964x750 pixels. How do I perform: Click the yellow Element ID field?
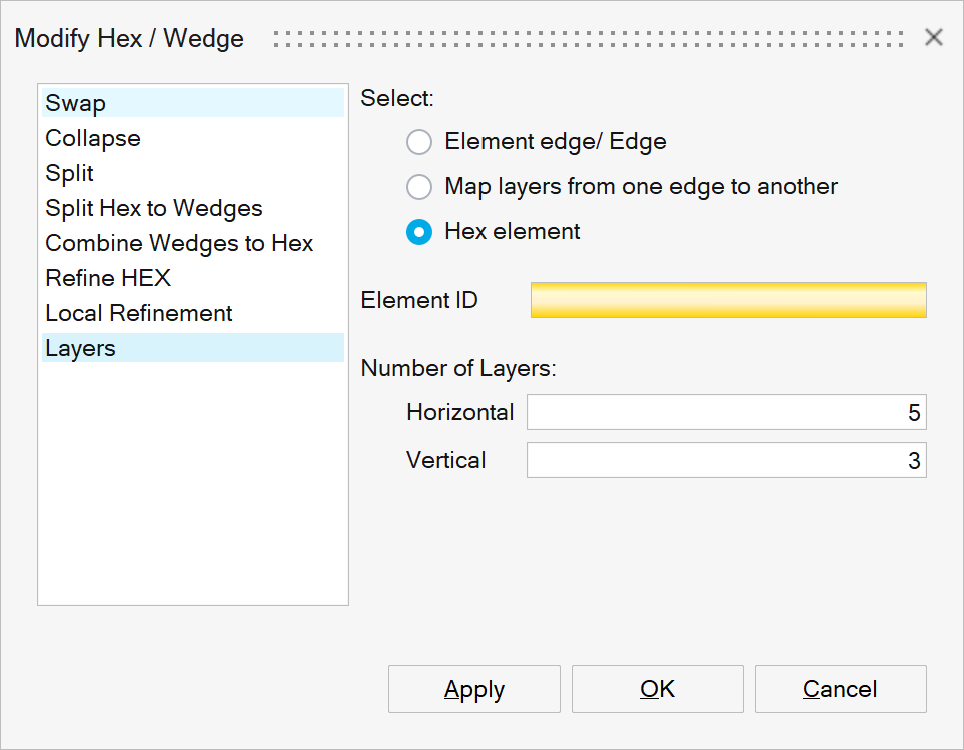(728, 300)
